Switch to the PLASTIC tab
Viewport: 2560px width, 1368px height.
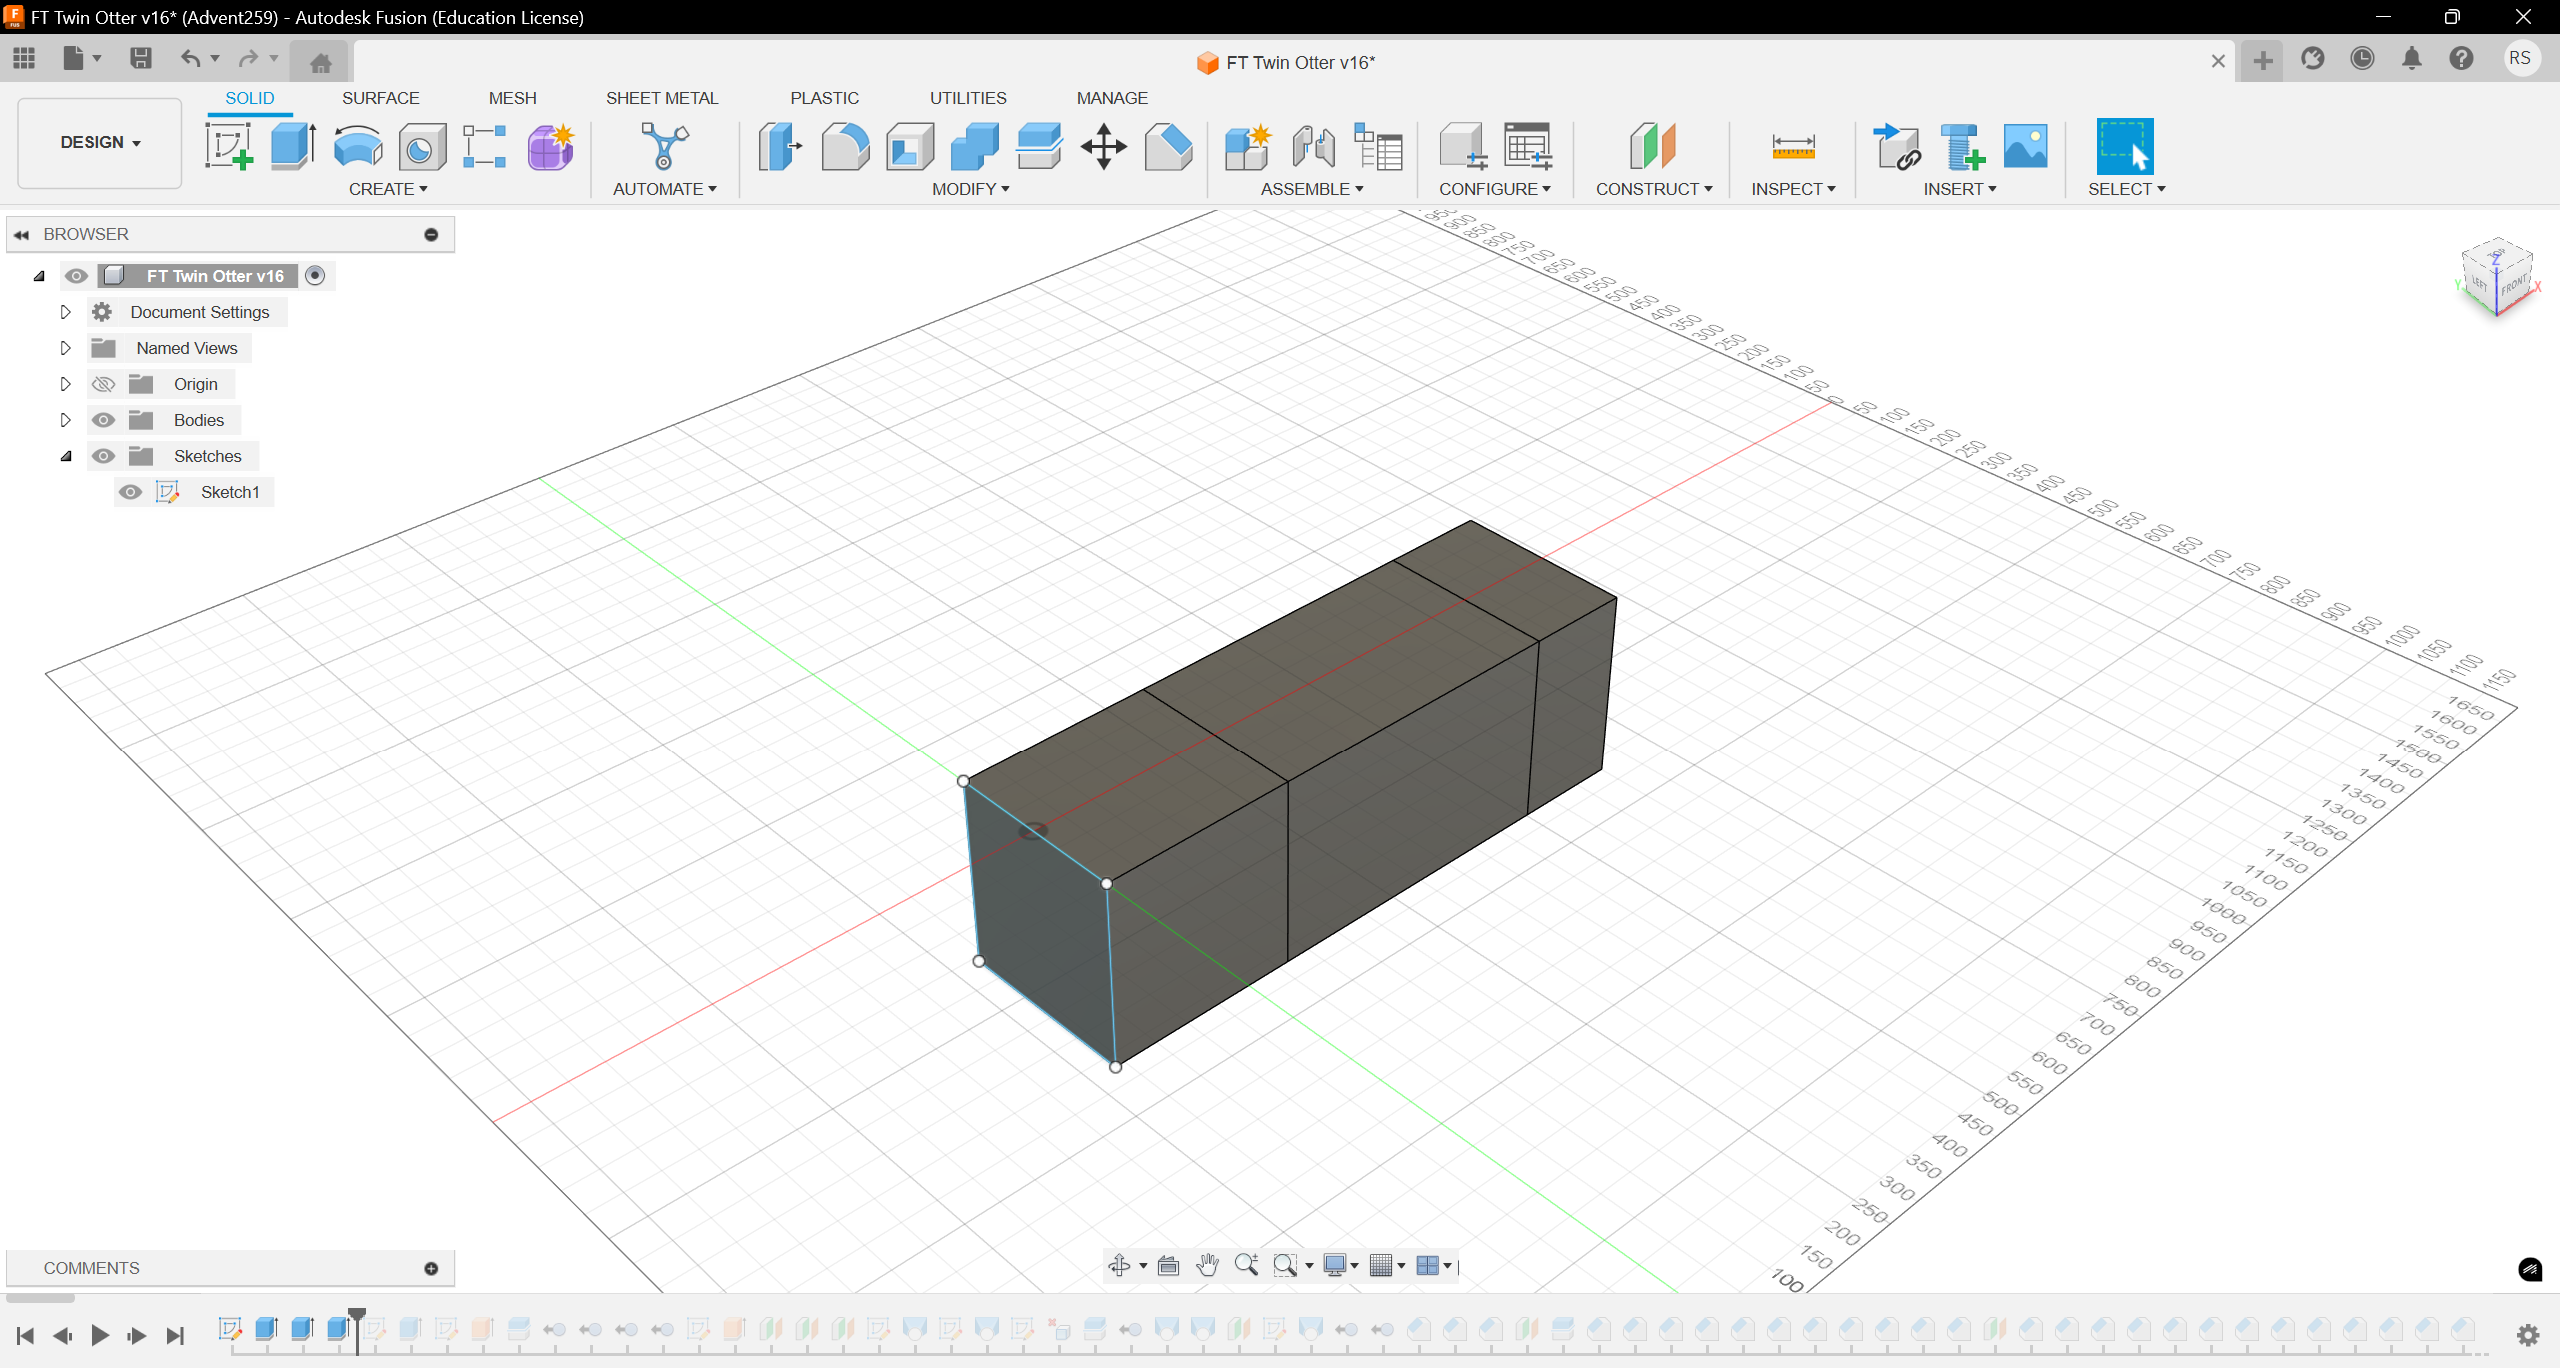[x=825, y=98]
